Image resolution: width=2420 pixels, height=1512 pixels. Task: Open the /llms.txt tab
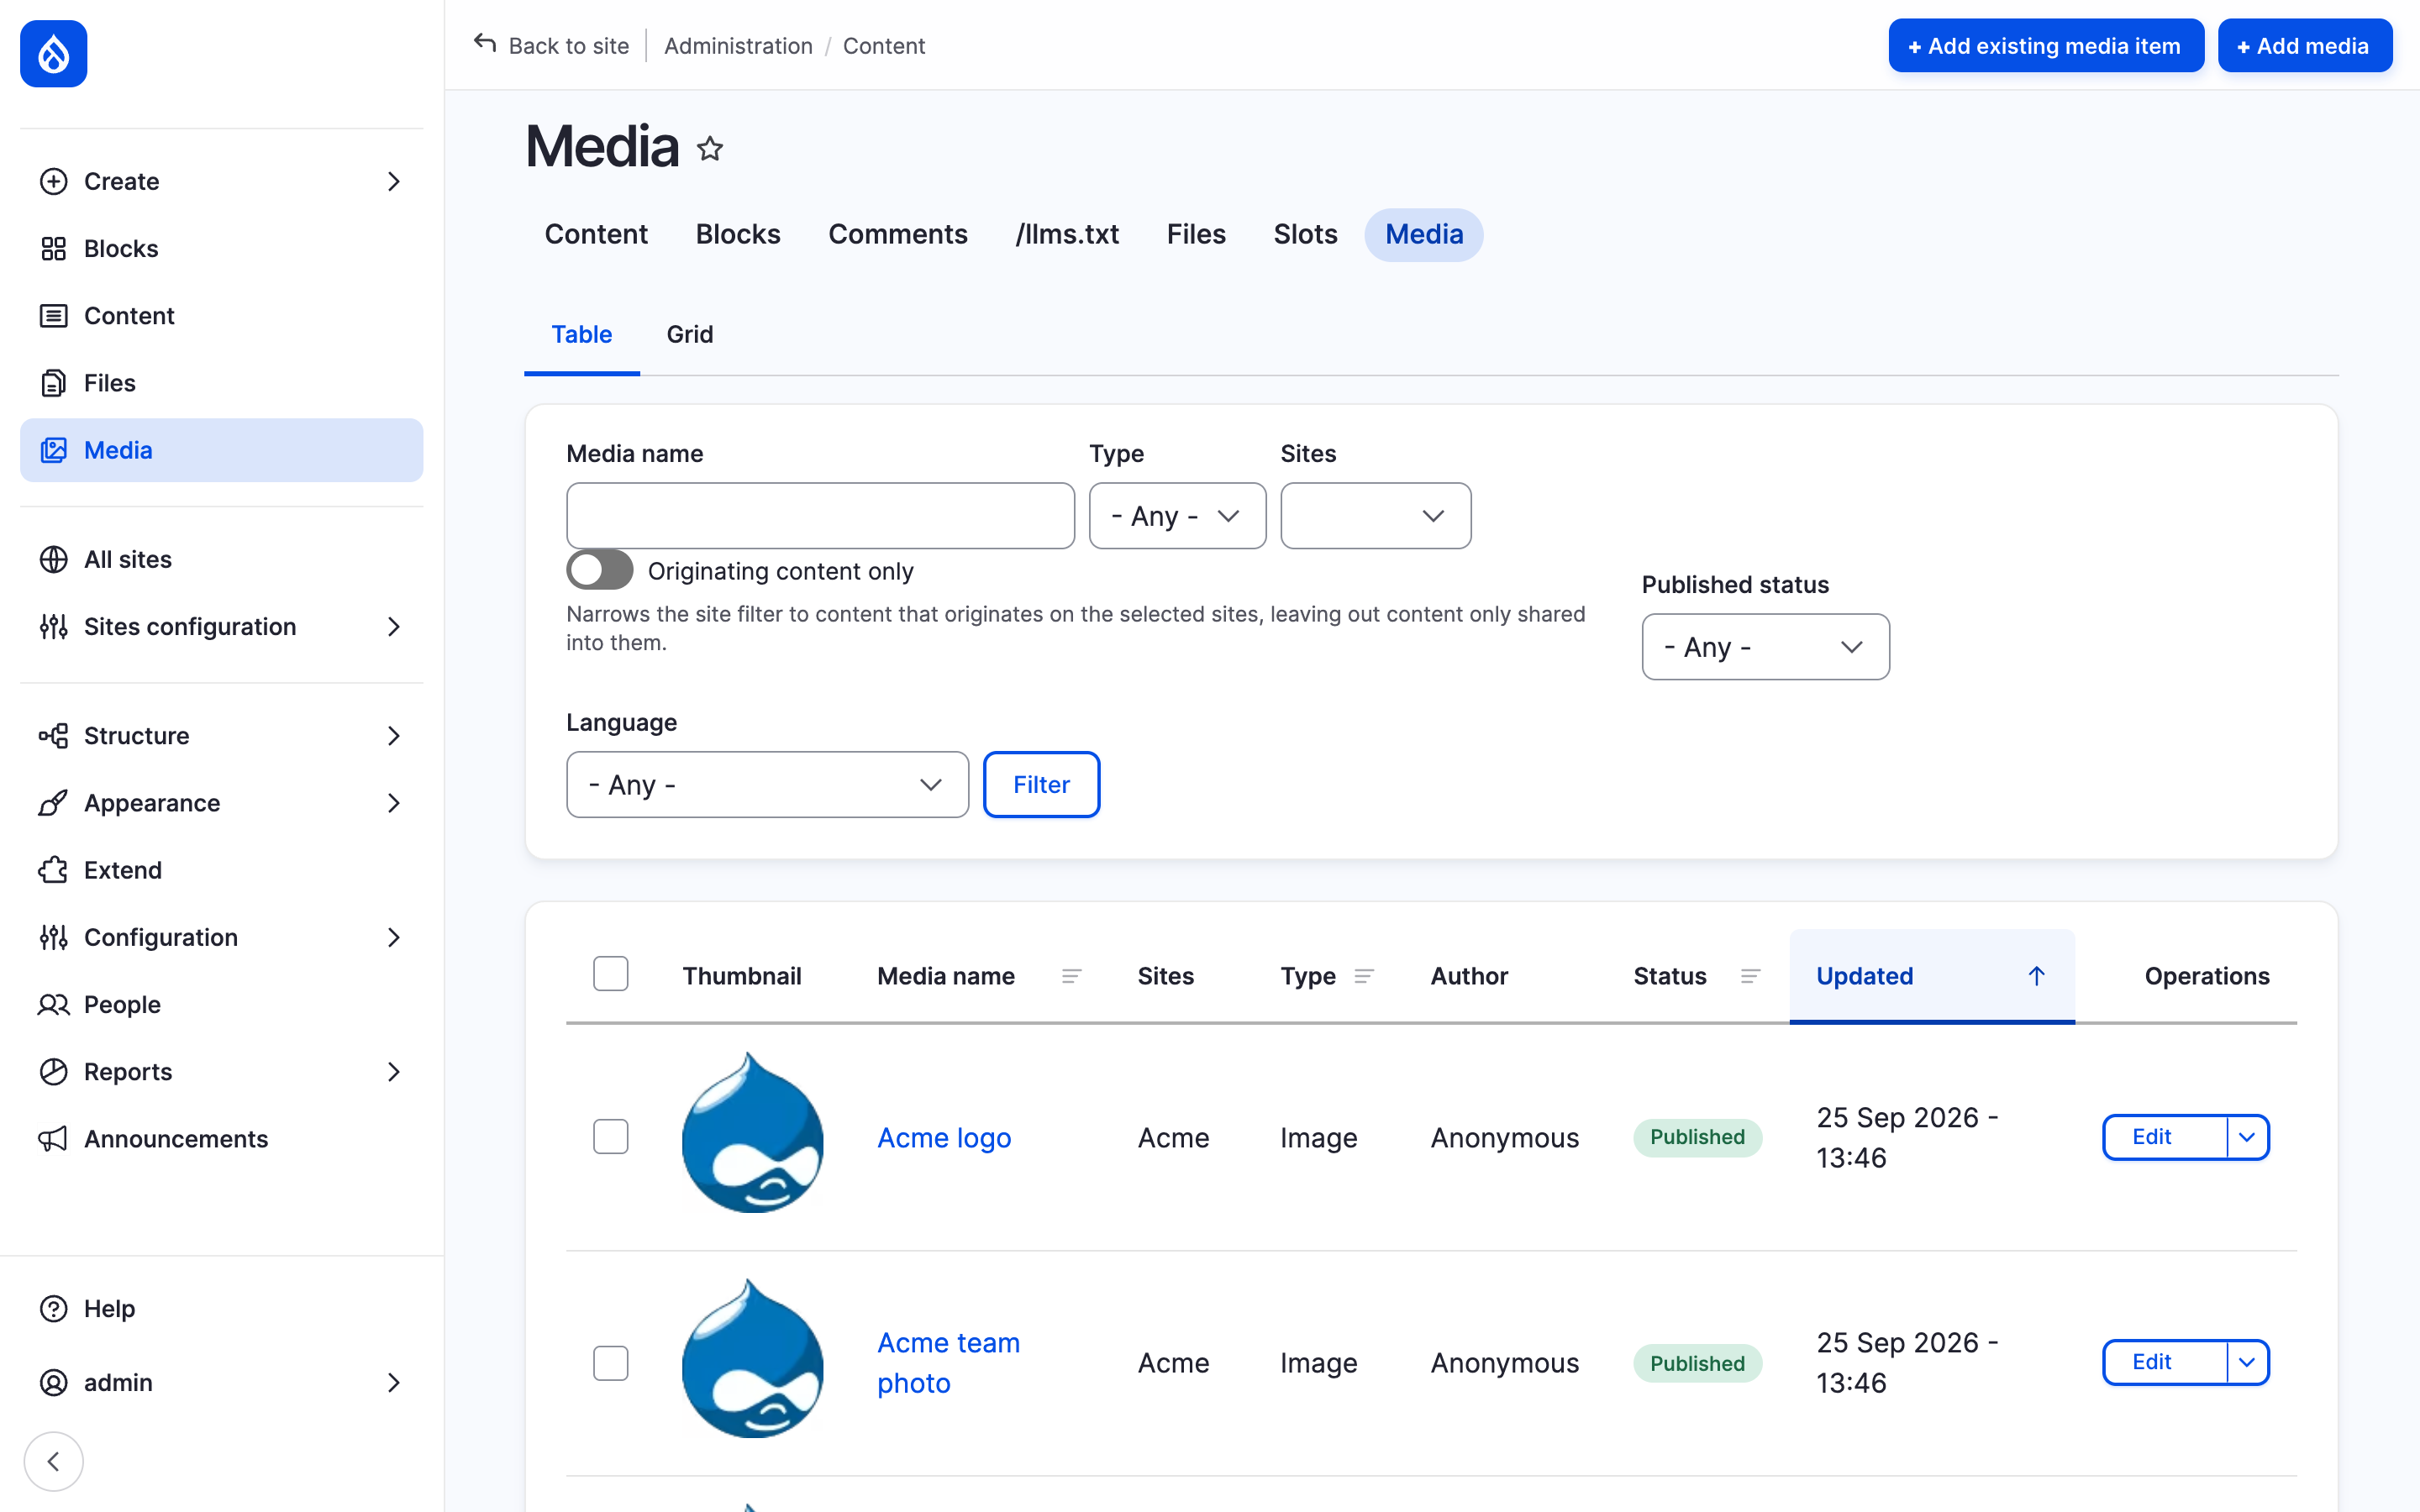point(1066,234)
